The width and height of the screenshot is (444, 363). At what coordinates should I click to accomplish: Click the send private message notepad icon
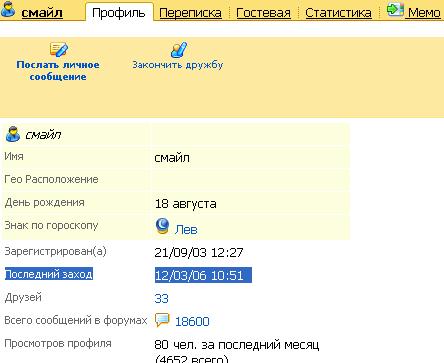(x=59, y=50)
